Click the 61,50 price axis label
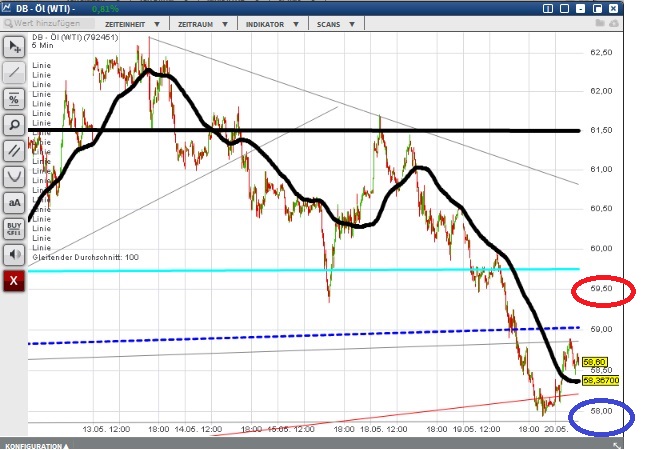 602,130
